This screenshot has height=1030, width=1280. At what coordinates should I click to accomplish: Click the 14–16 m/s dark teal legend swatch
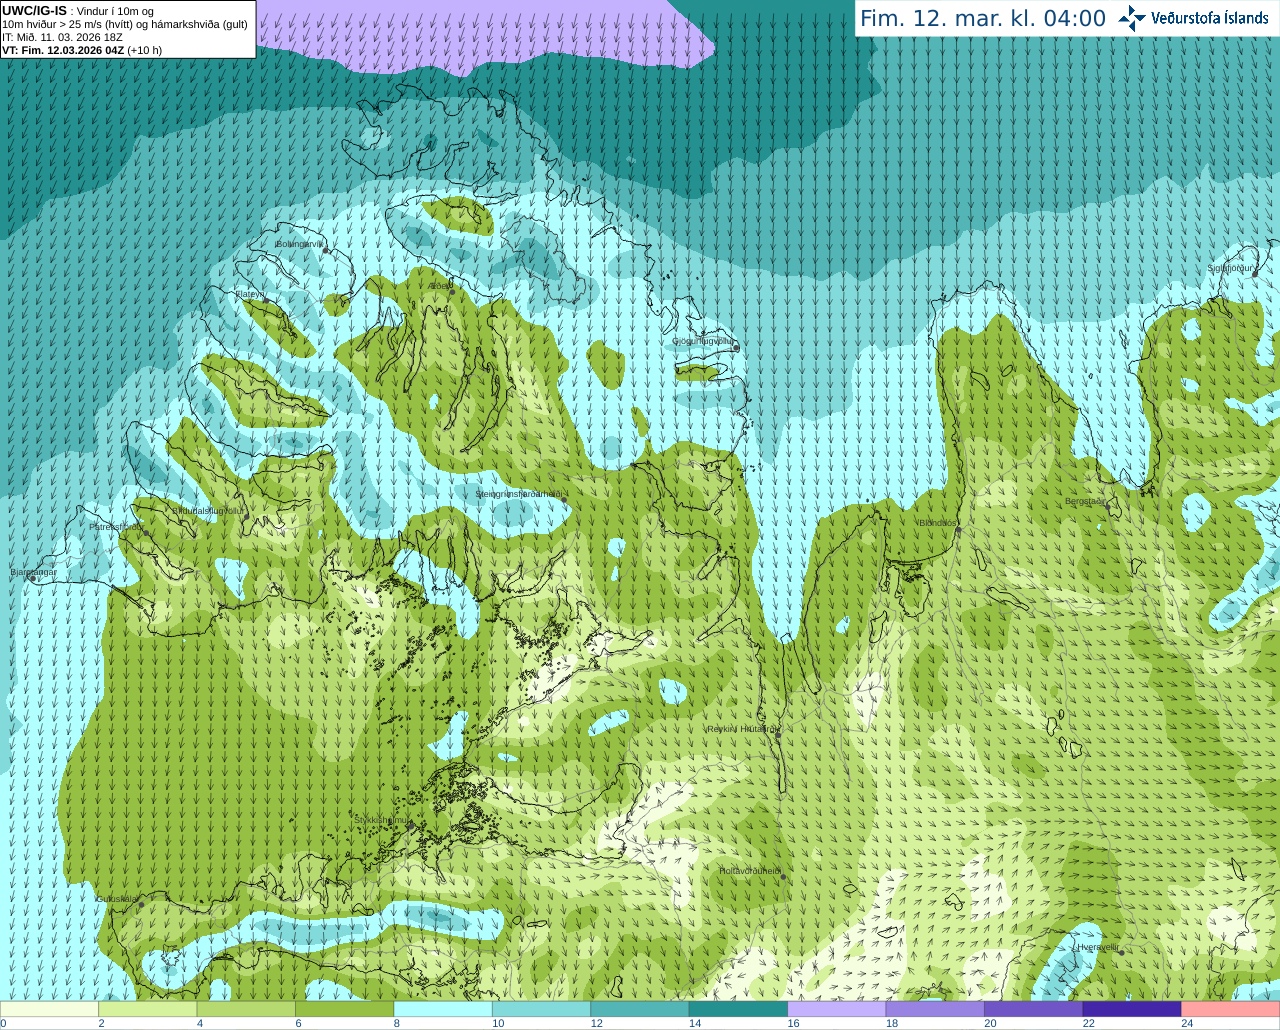coord(738,1009)
